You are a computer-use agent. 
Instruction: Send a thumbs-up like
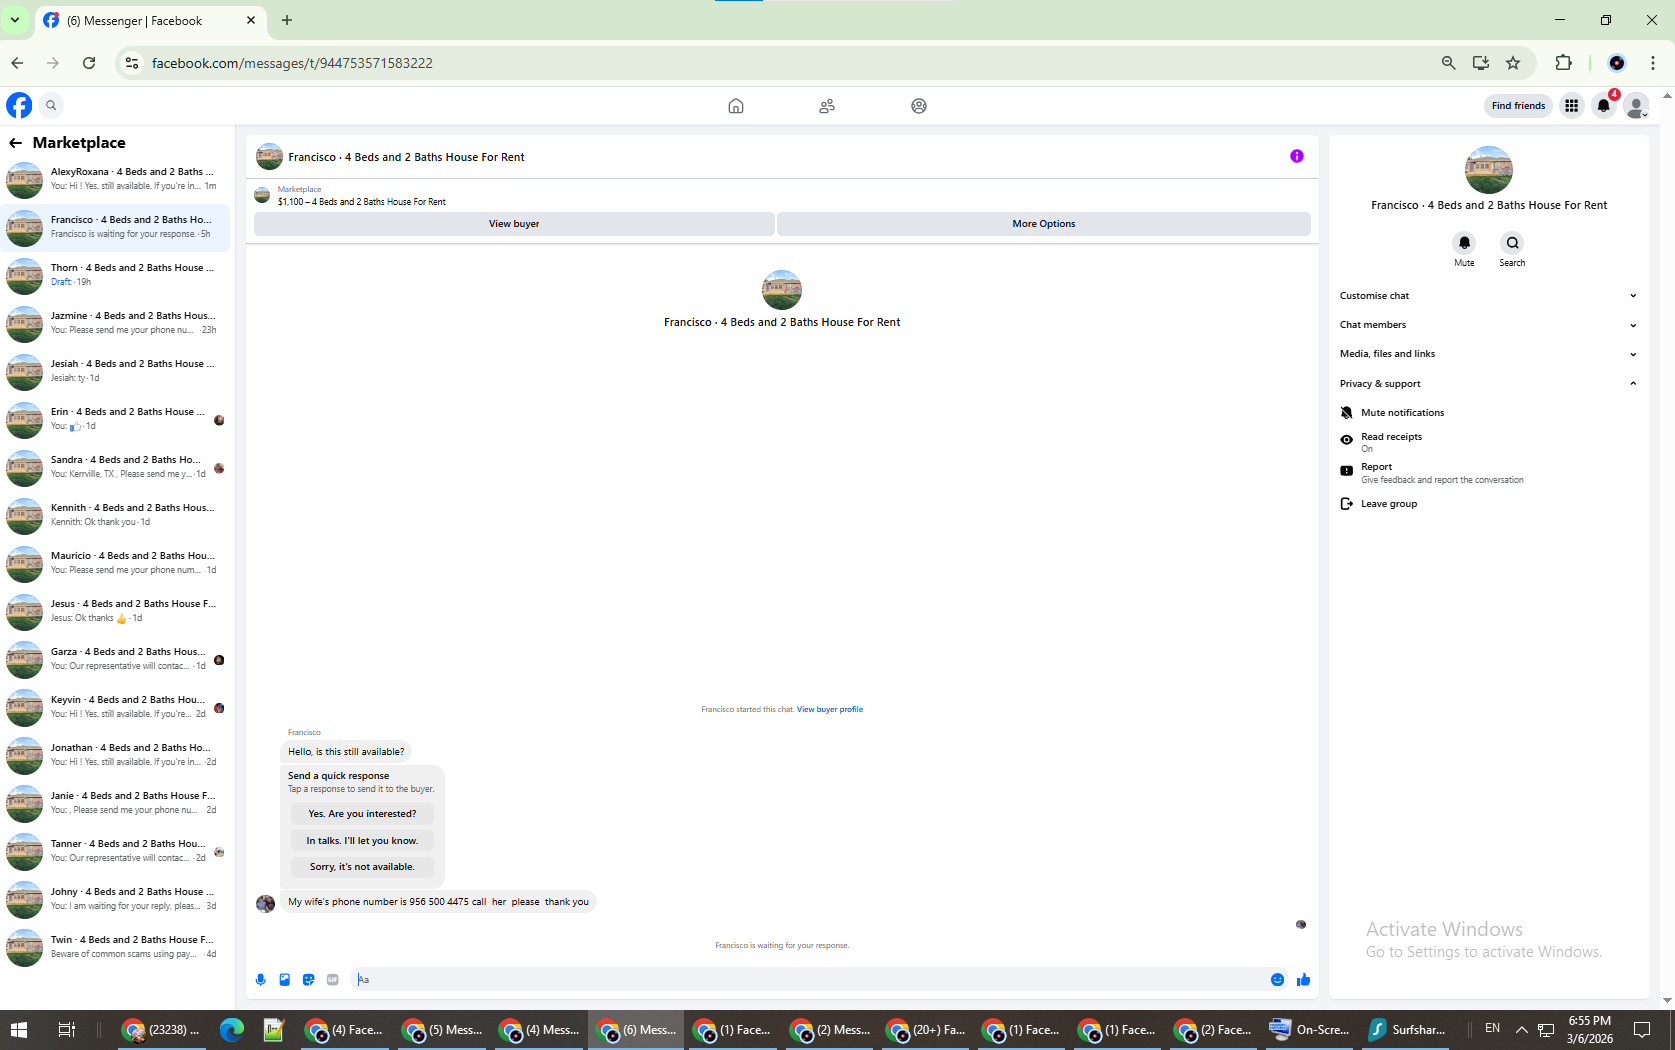[1303, 980]
